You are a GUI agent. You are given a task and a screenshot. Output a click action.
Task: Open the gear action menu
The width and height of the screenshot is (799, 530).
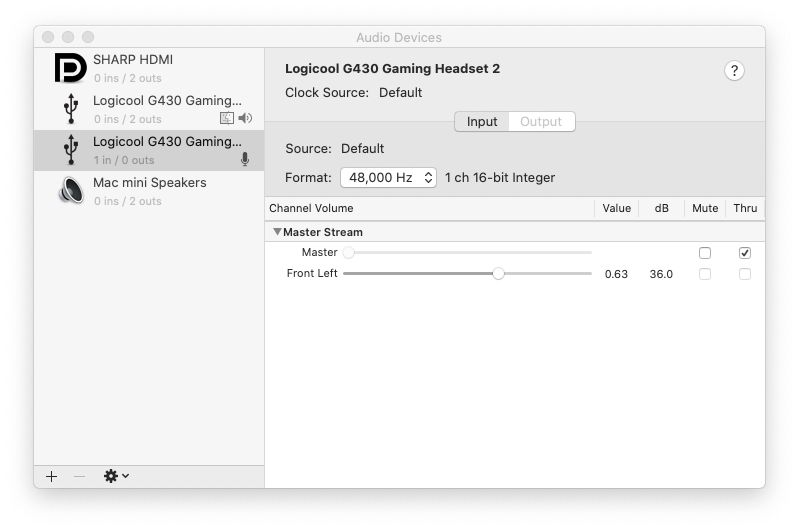tap(116, 476)
